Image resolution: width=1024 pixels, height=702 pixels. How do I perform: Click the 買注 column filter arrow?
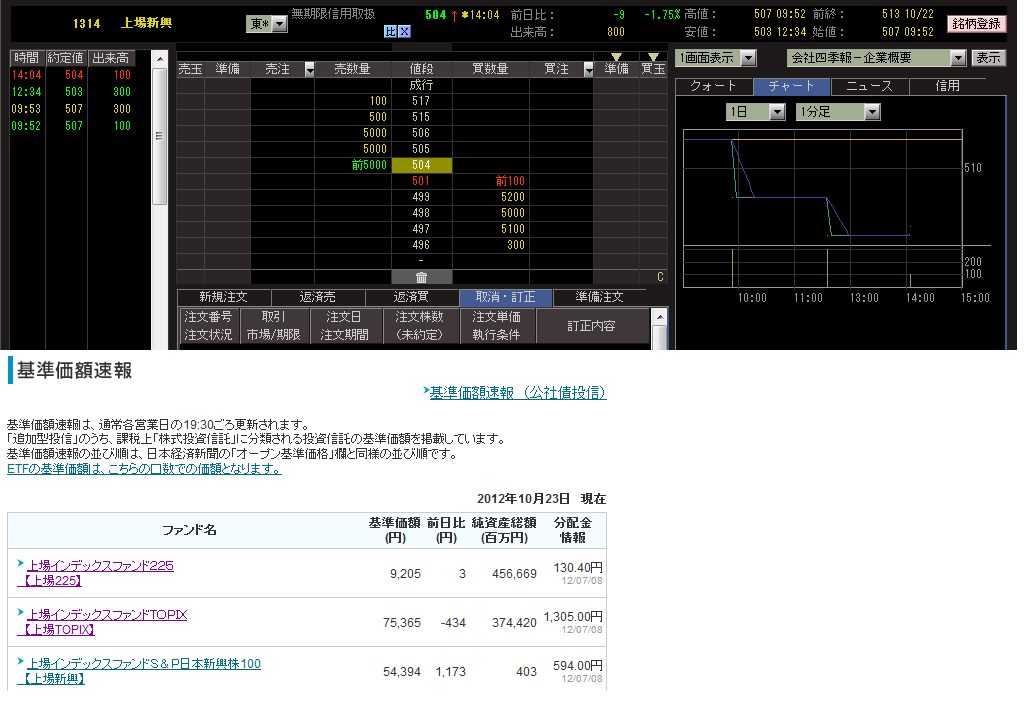[587, 69]
